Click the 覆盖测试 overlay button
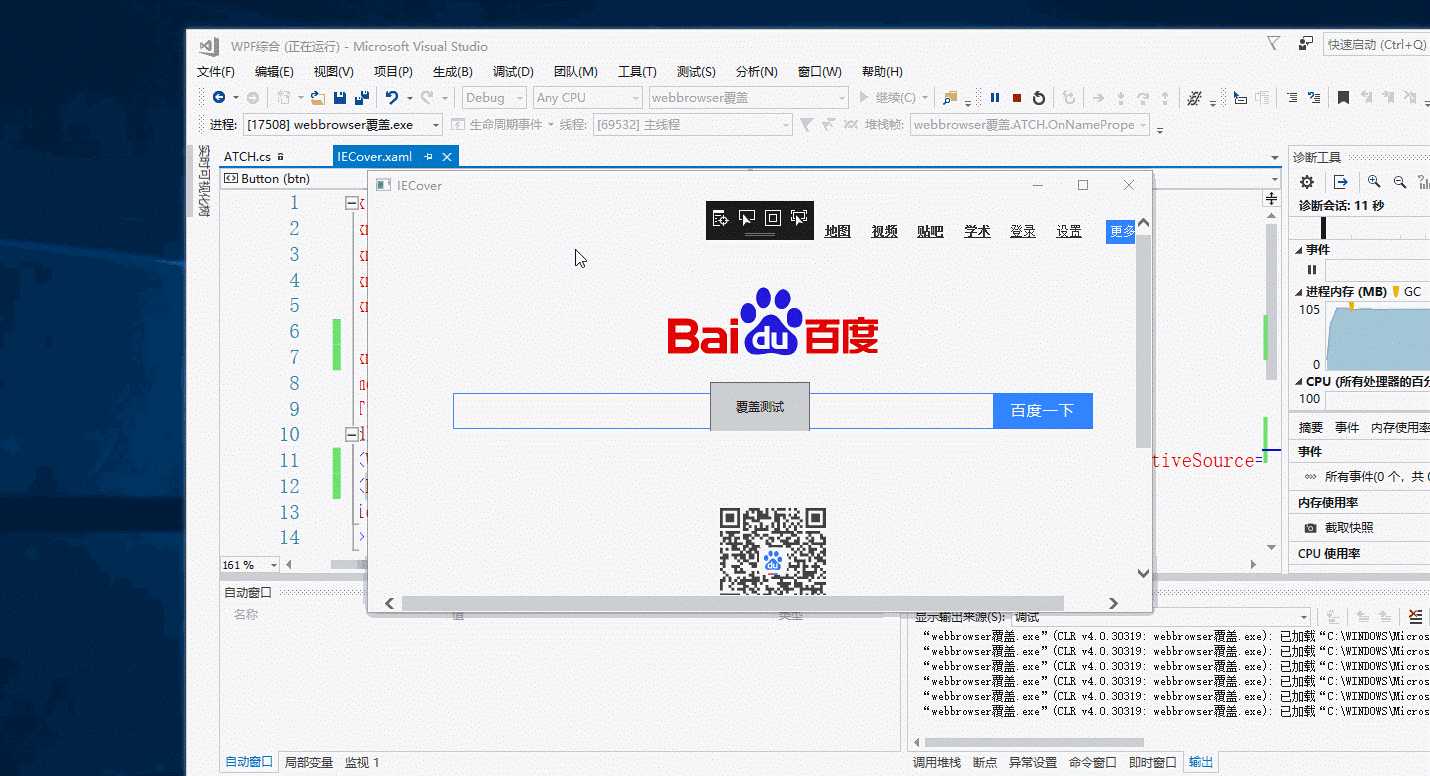The width and height of the screenshot is (1430, 776). coord(760,407)
